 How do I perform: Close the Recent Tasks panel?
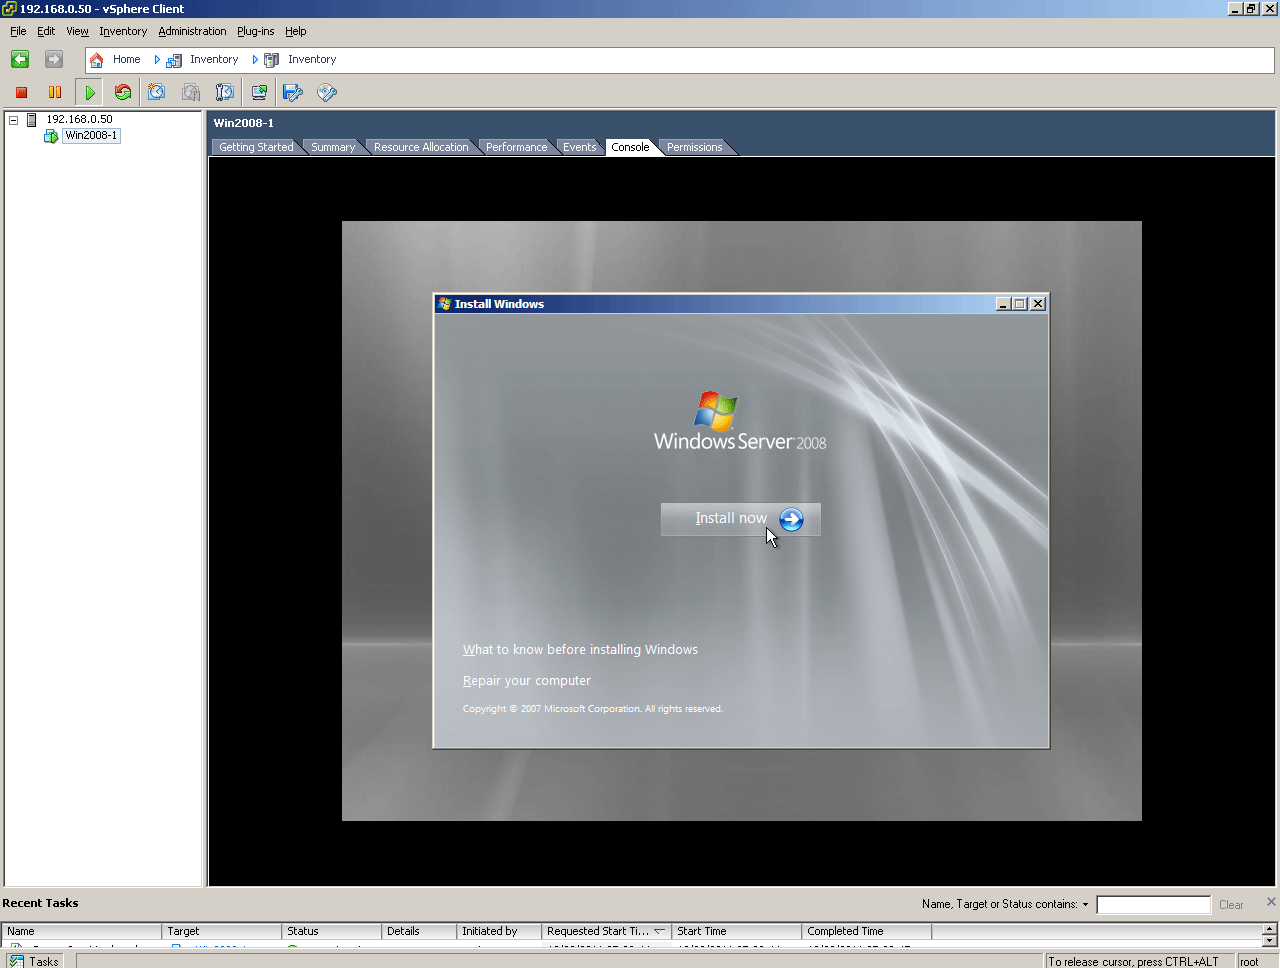(1271, 902)
